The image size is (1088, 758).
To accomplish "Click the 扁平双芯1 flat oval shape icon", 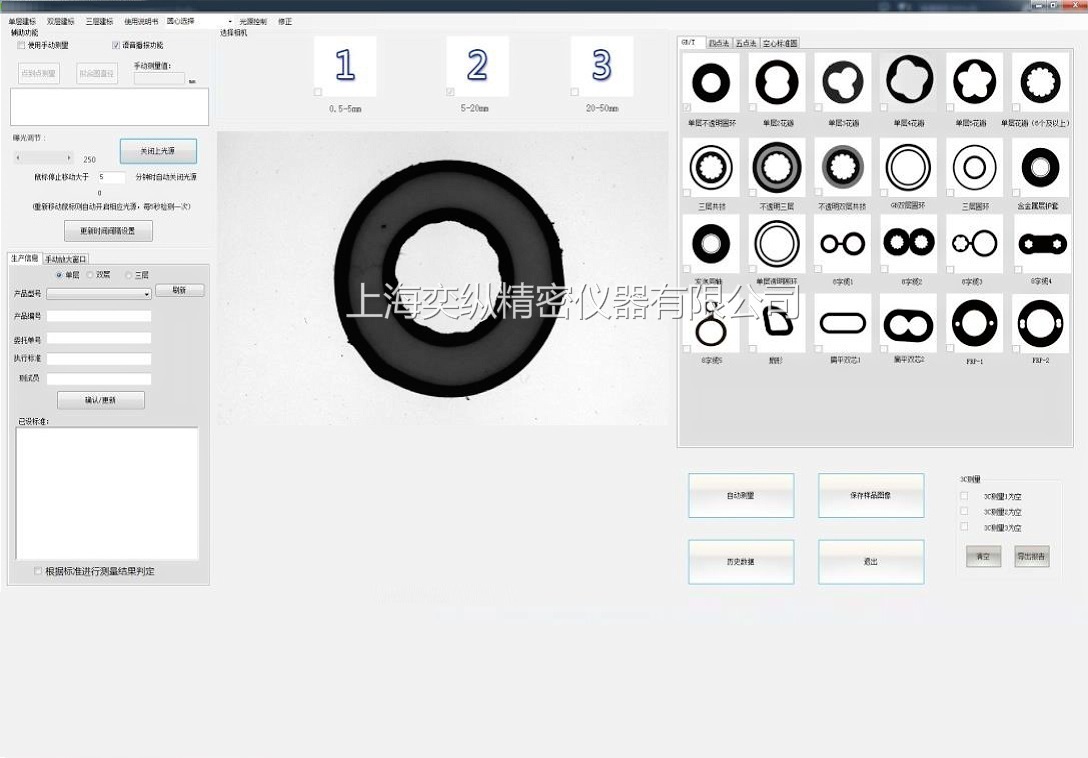I will tap(842, 323).
